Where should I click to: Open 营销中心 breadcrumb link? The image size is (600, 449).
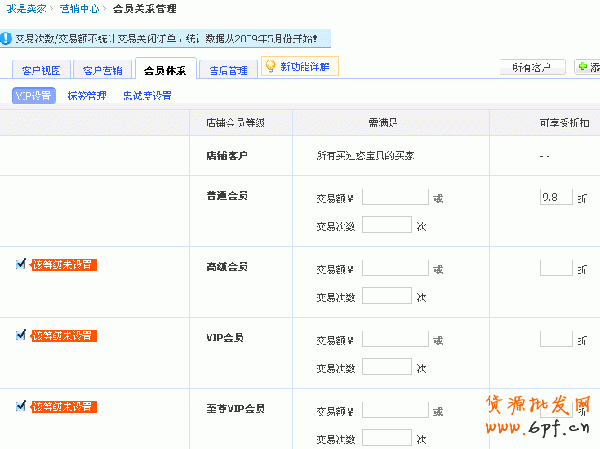(78, 9)
